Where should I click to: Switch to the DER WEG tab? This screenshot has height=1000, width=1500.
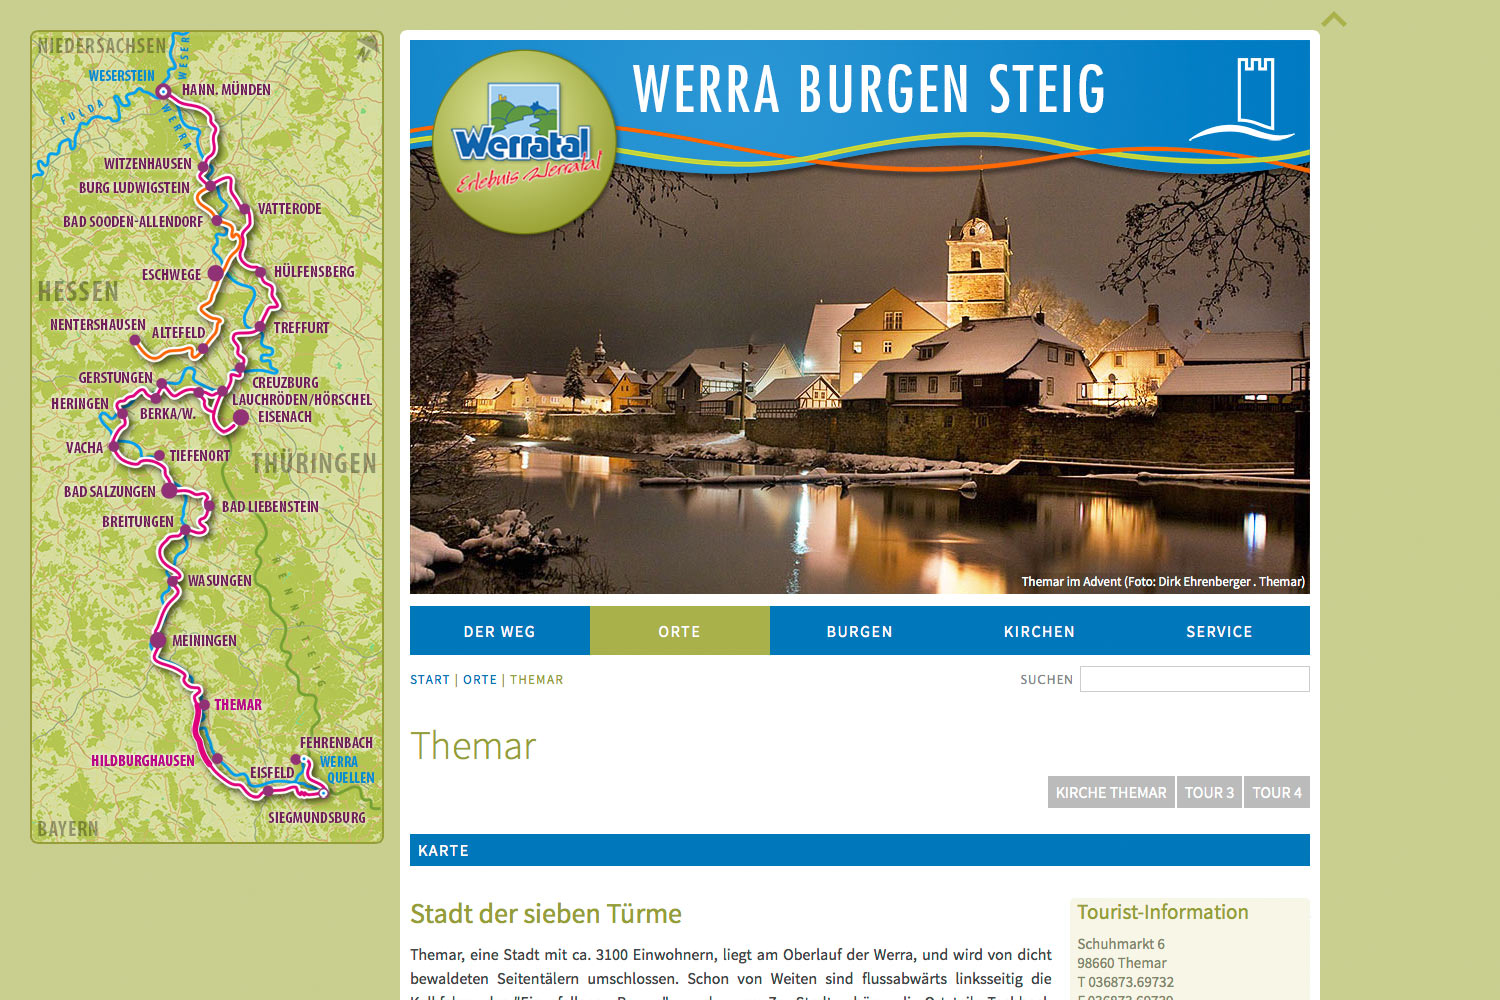point(499,631)
